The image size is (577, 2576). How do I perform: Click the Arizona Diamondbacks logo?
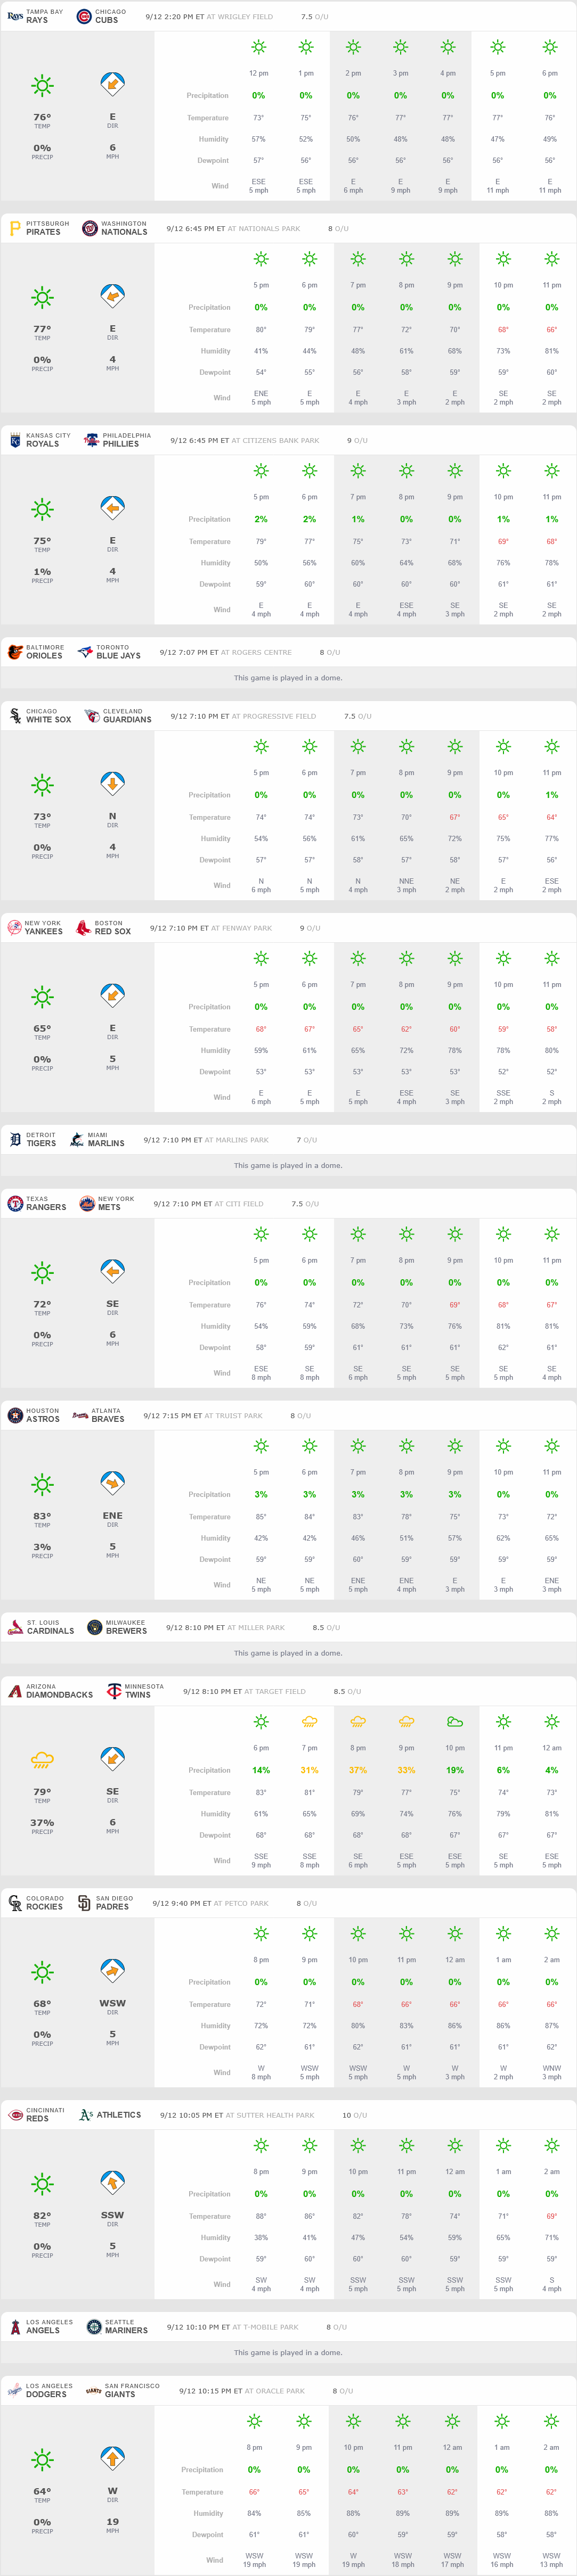pyautogui.click(x=14, y=1692)
